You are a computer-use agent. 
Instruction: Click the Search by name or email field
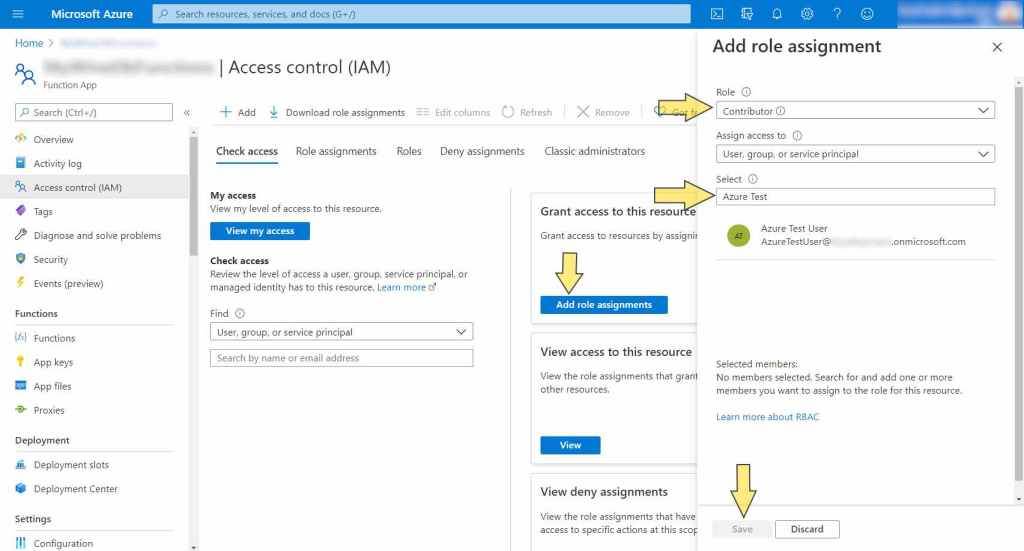coord(341,358)
